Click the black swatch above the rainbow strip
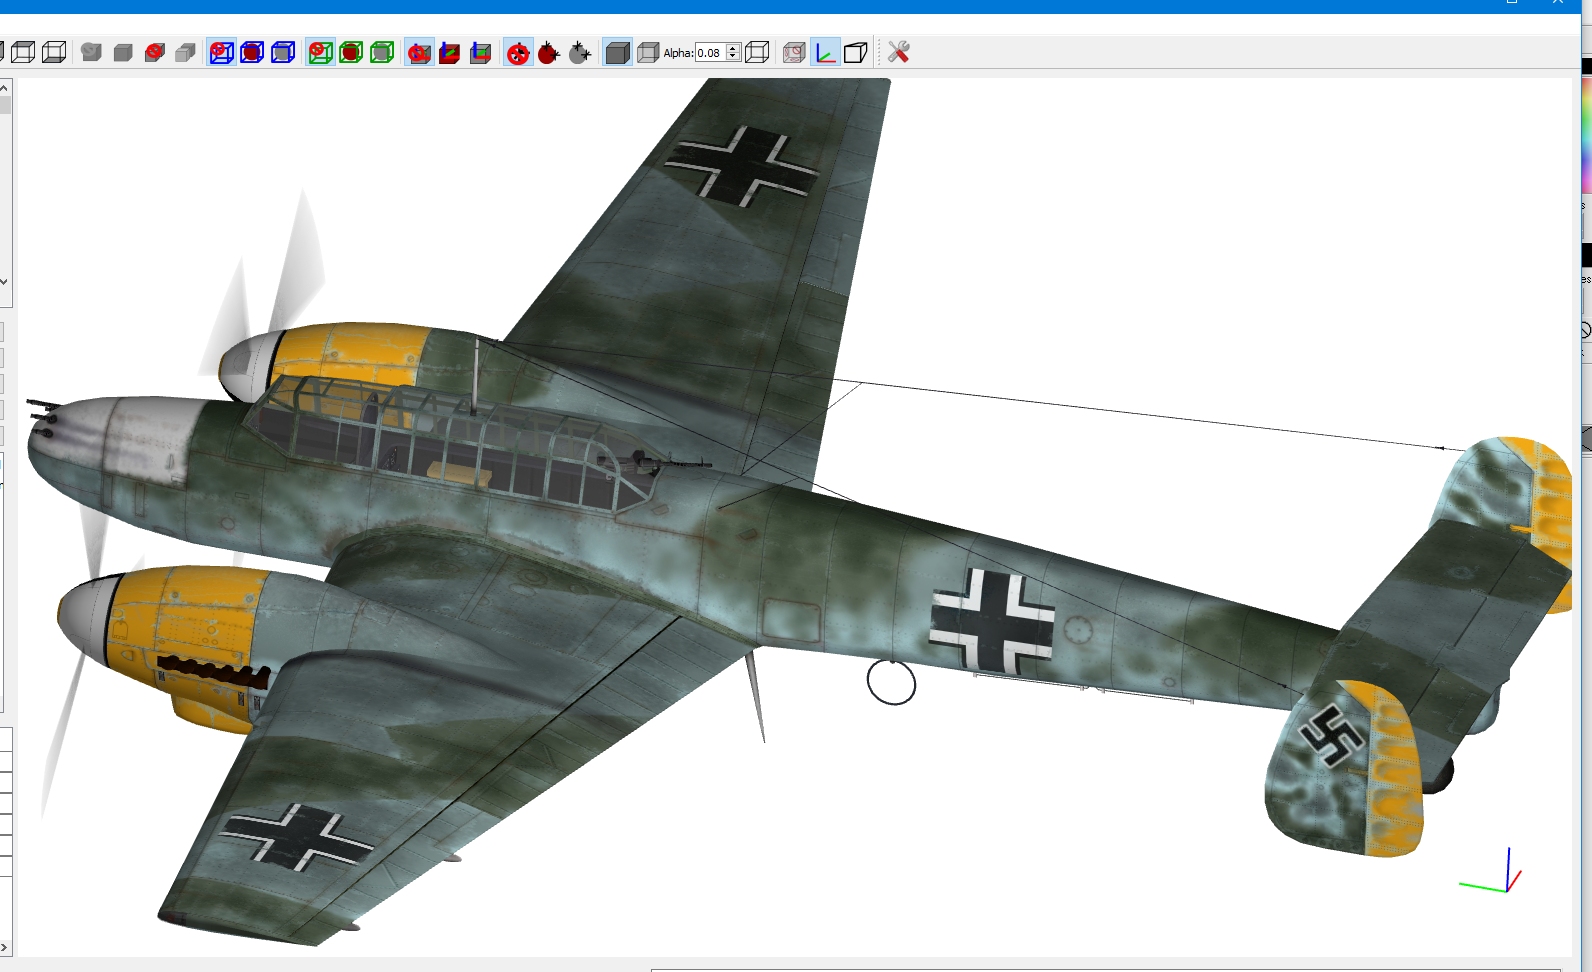The width and height of the screenshot is (1592, 972). [x=1587, y=66]
